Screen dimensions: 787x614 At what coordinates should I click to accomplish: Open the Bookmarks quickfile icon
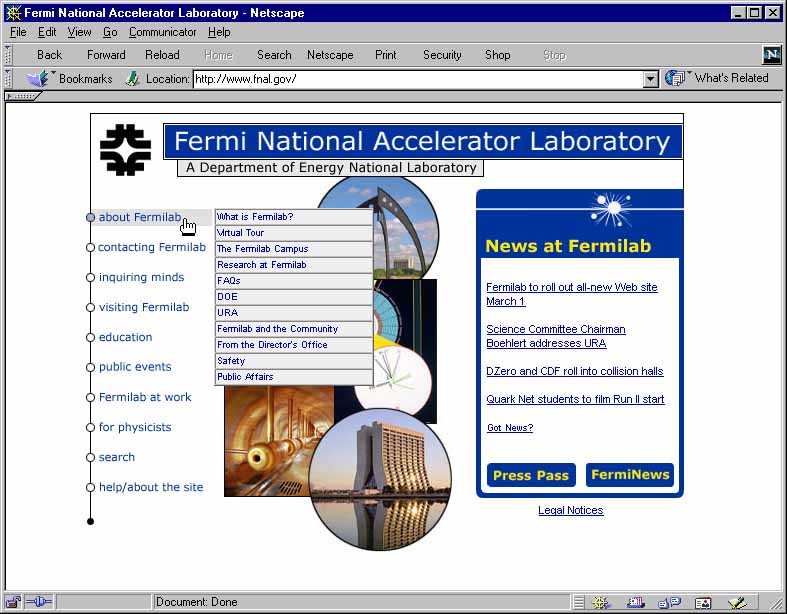click(x=38, y=79)
